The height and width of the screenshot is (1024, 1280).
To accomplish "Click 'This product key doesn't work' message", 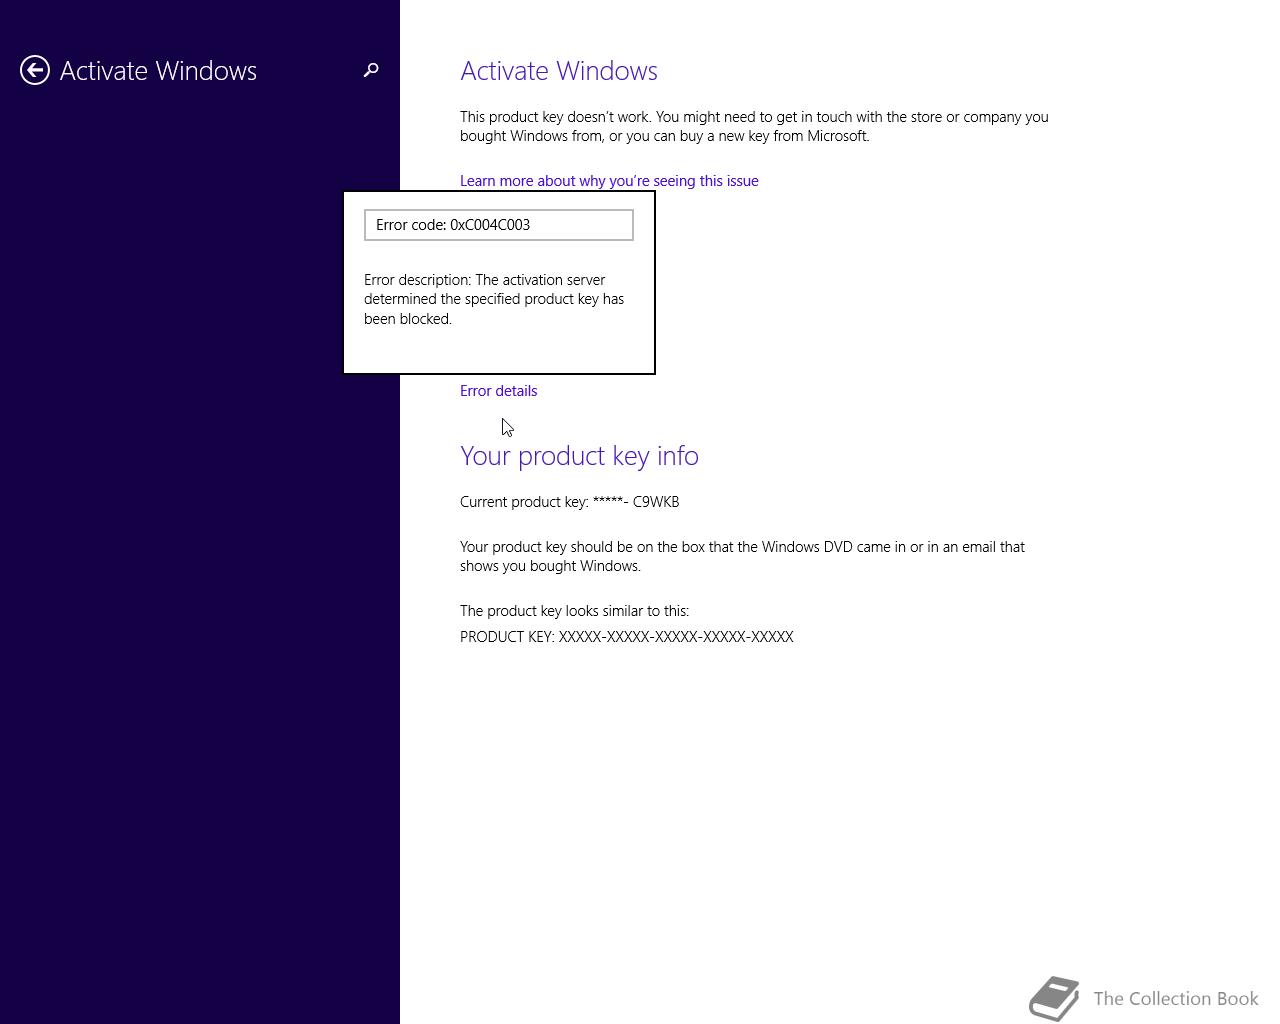I will [x=754, y=126].
